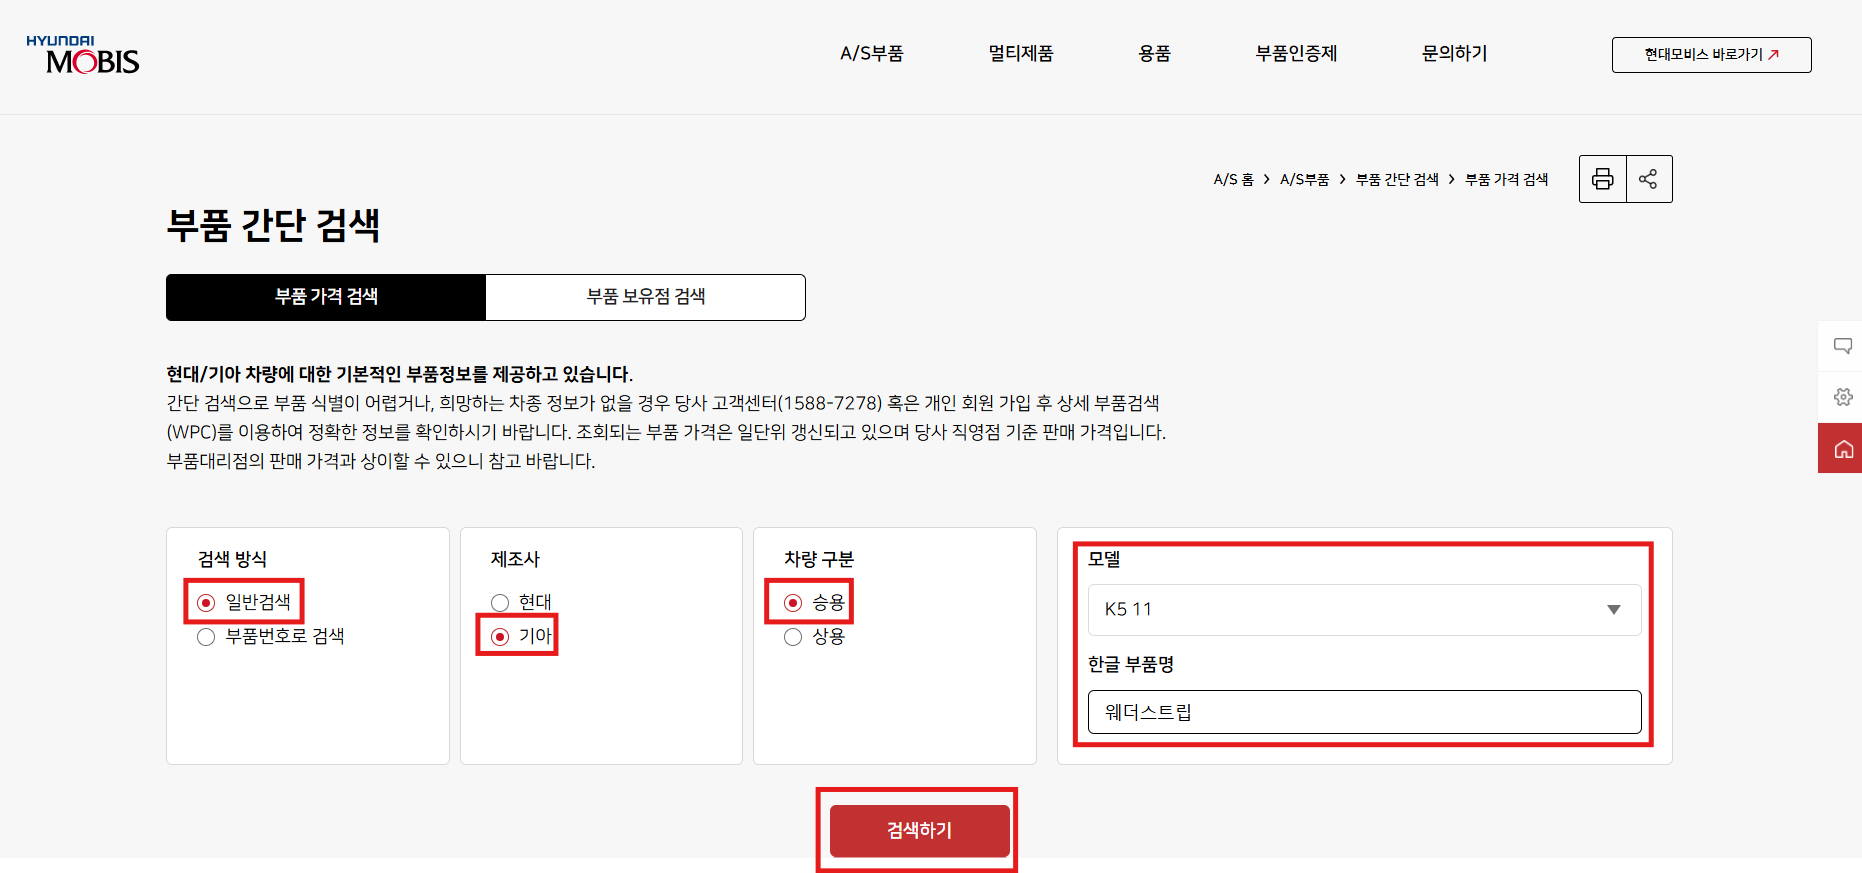Open the 문의하기 menu
Viewport: 1862px width, 873px height.
click(1454, 54)
